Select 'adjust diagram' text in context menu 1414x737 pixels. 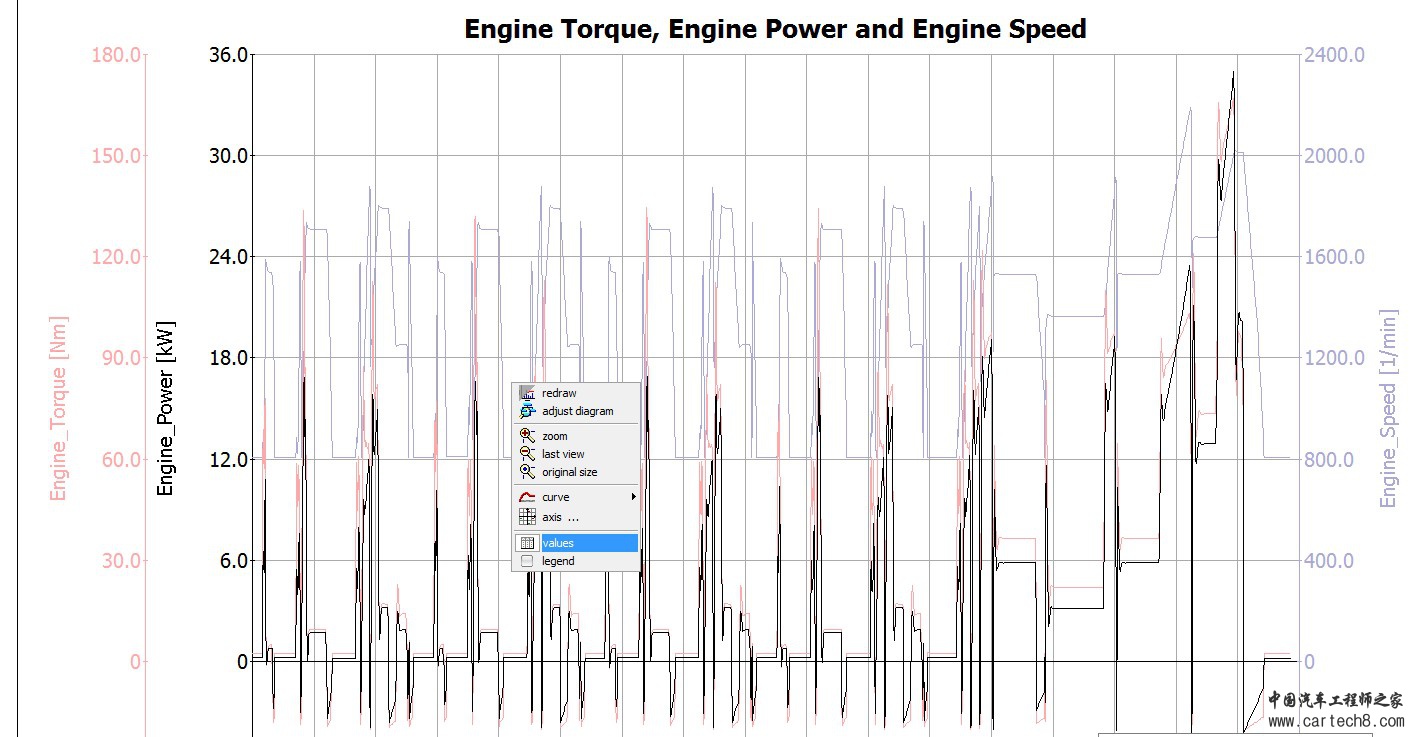tap(577, 411)
